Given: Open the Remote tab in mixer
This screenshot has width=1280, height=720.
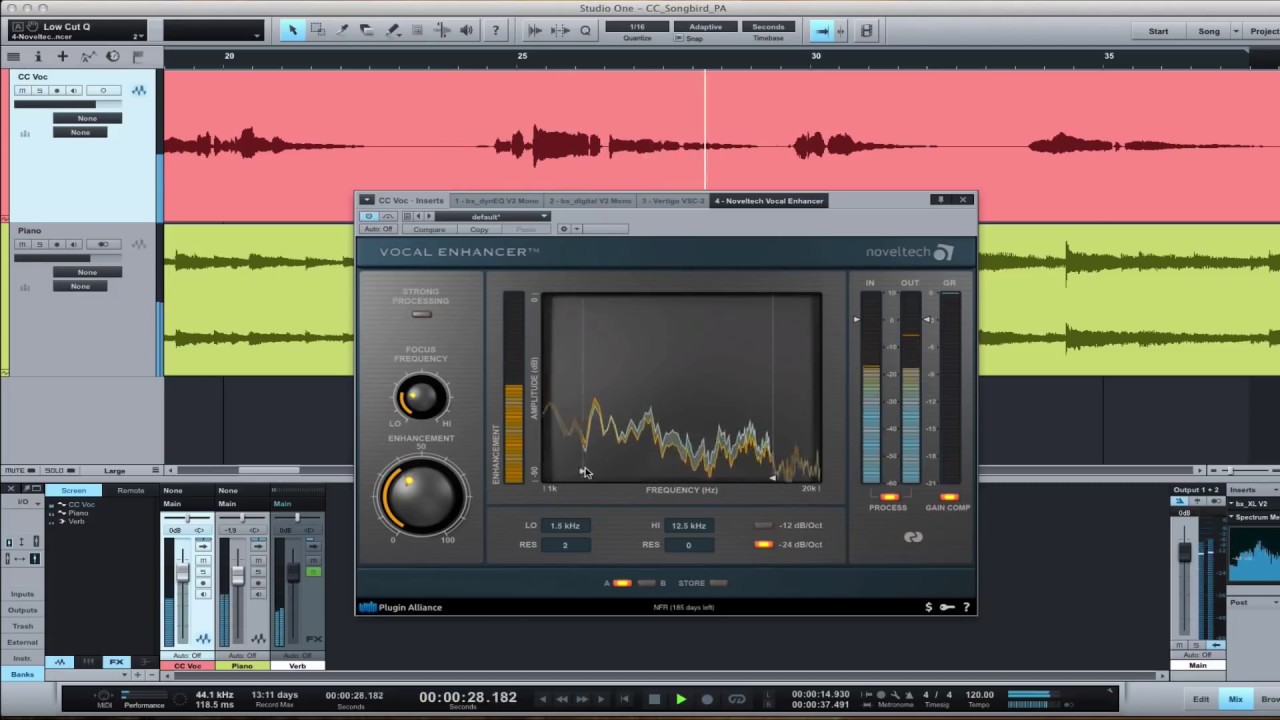Looking at the screenshot, I should coord(131,490).
